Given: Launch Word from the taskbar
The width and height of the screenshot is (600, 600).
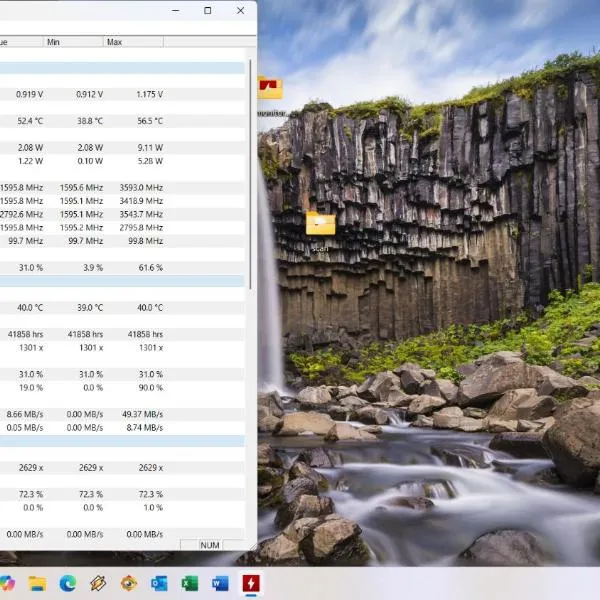Looking at the screenshot, I should coord(220,582).
